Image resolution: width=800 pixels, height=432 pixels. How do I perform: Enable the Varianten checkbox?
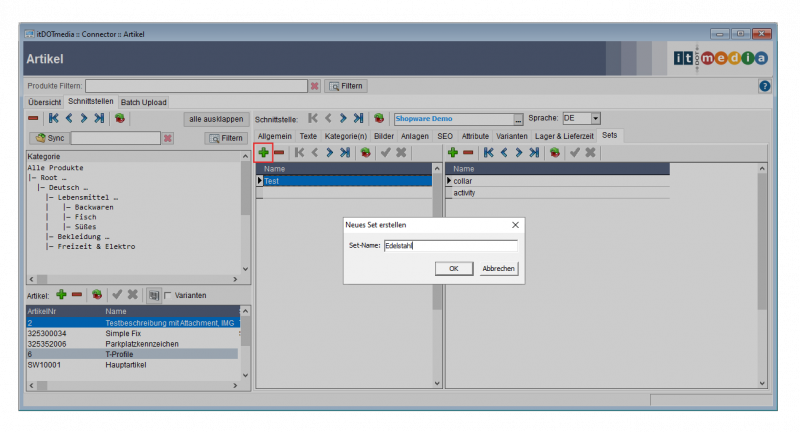(167, 295)
